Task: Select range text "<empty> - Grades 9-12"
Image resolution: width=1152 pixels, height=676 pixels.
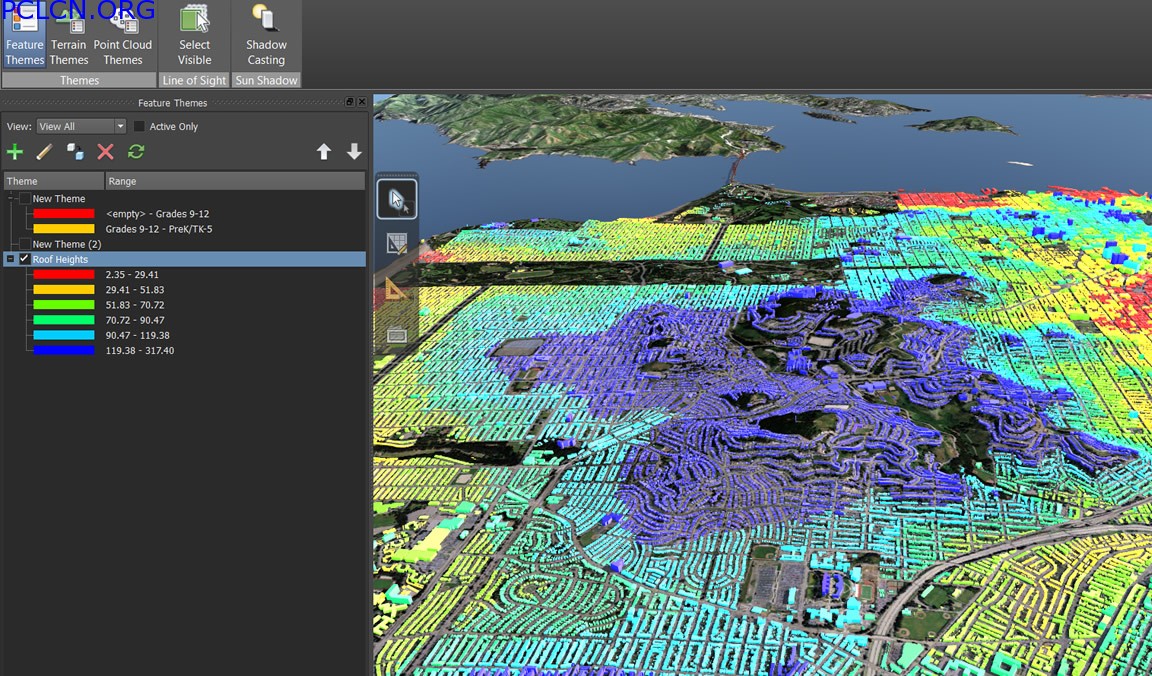Action: click(158, 214)
